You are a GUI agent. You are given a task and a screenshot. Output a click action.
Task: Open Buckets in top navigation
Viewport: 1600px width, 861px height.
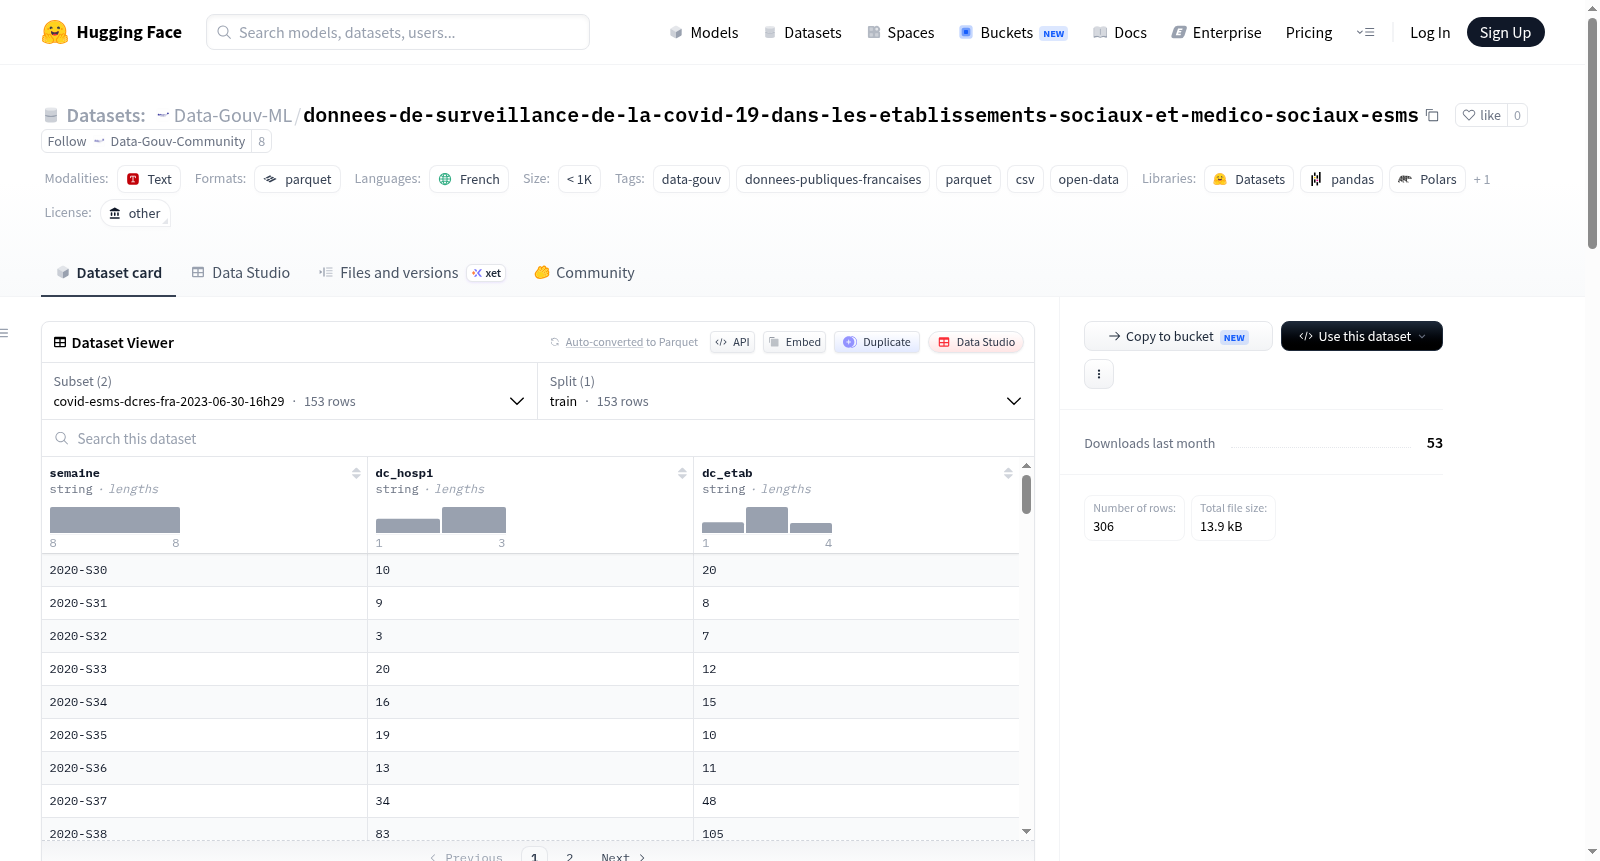tap(1013, 32)
